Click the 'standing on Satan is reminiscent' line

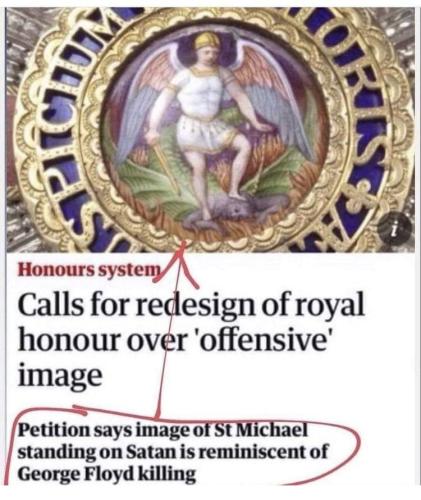(172, 452)
